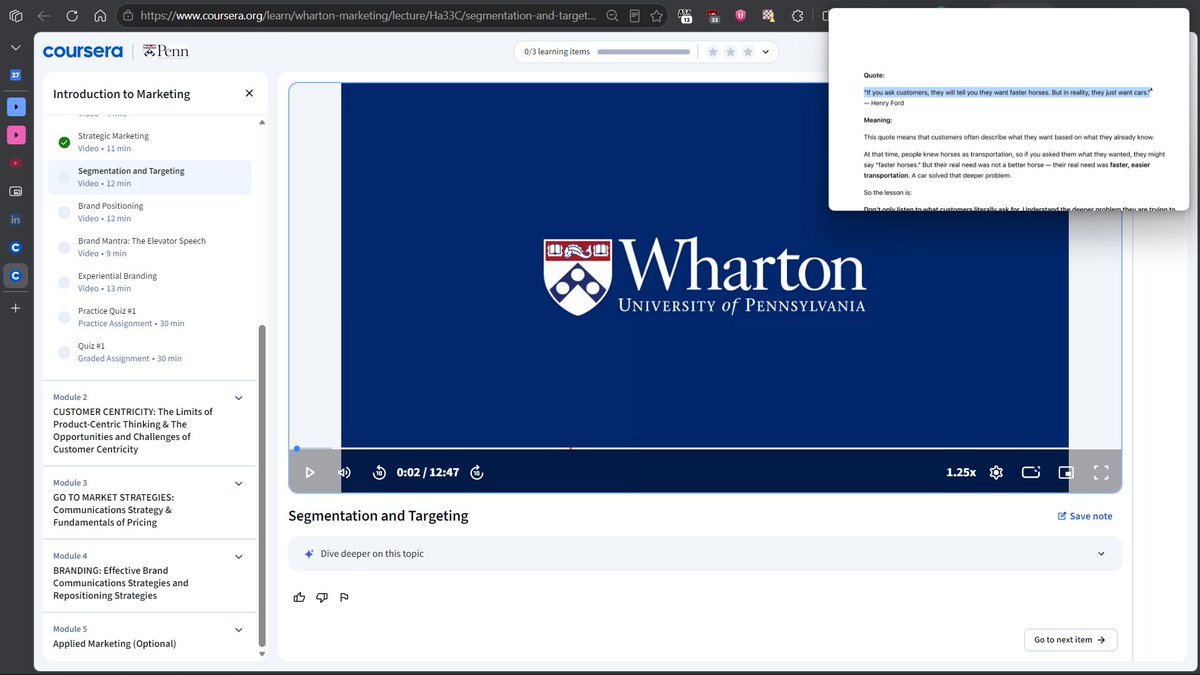Toggle completion circle for Quiz #1
The image size is (1200, 675).
pyautogui.click(x=64, y=352)
